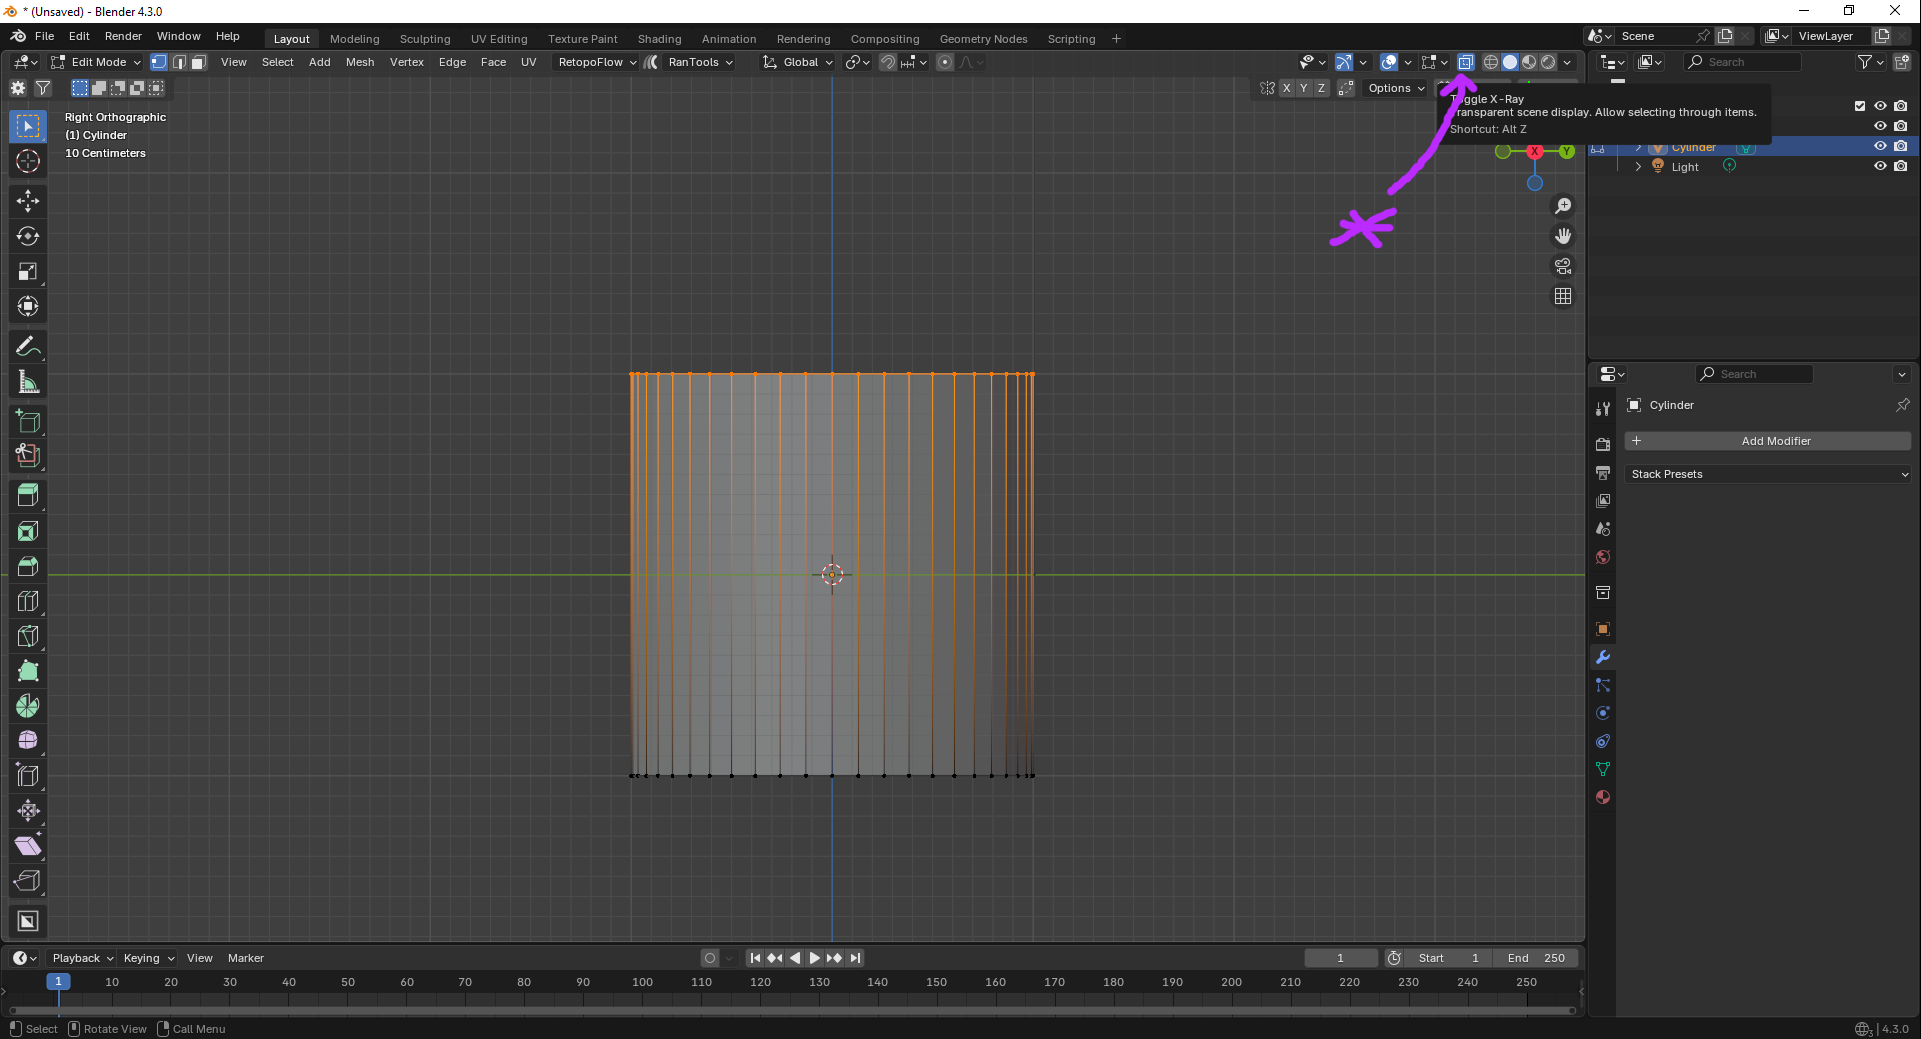Switch perspective/orthographic with the grid gizmo
The width and height of the screenshot is (1921, 1039).
point(1563,296)
